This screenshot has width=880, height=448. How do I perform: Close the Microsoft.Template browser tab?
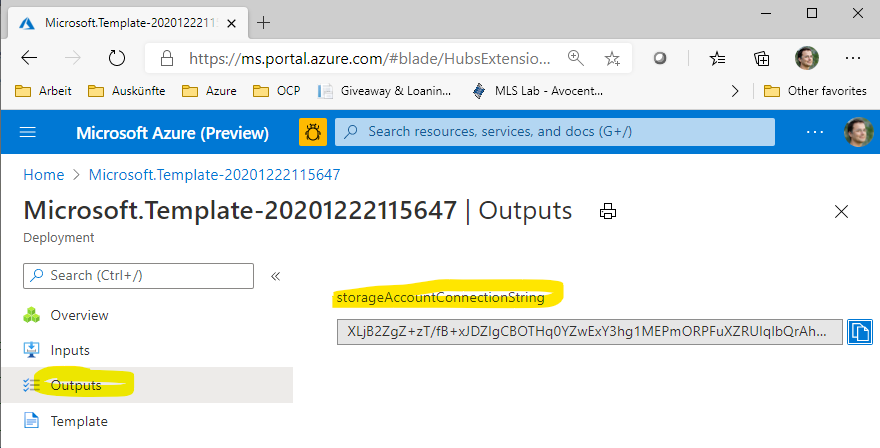[231, 24]
